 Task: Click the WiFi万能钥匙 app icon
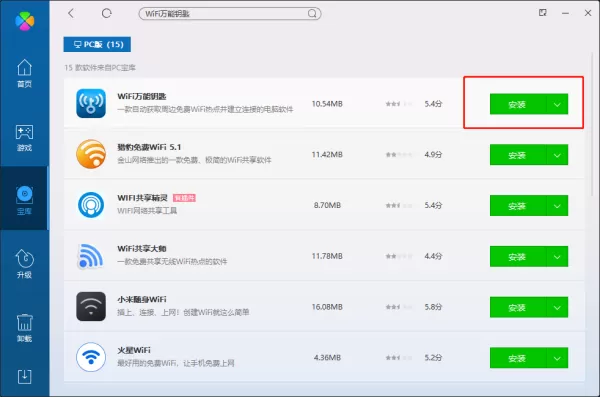pyautogui.click(x=91, y=103)
